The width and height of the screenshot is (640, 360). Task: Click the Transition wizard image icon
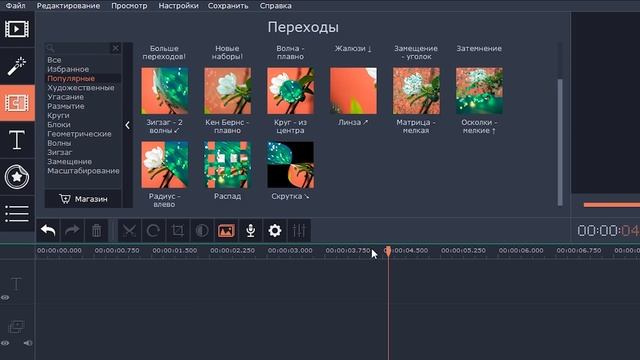click(226, 231)
